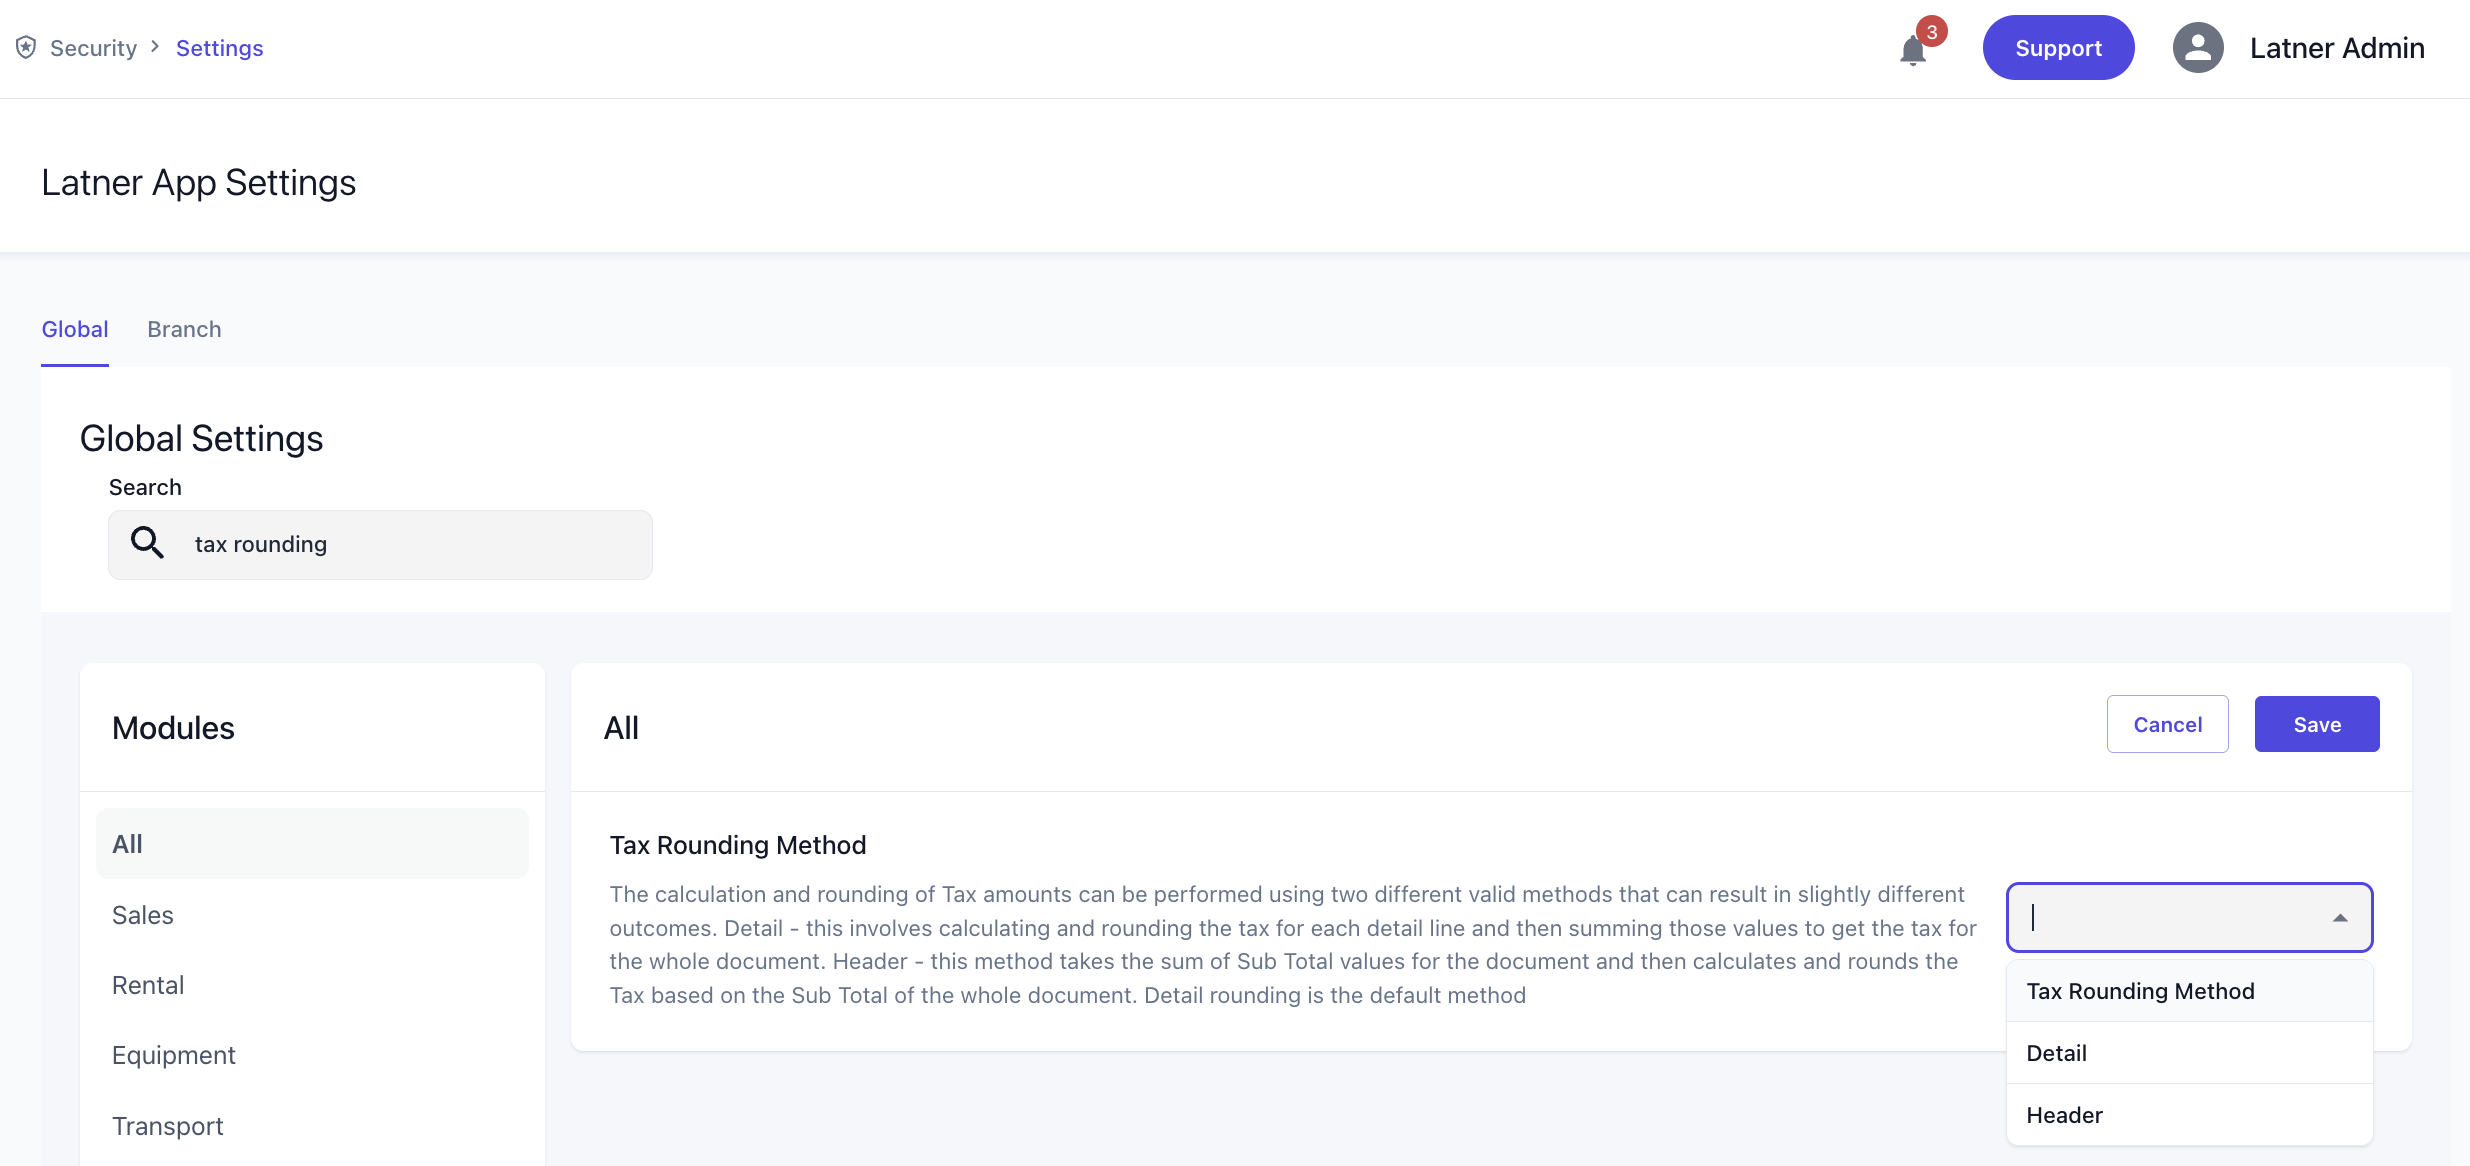Switch to the Global tab
The image size is (2470, 1166).
[75, 329]
